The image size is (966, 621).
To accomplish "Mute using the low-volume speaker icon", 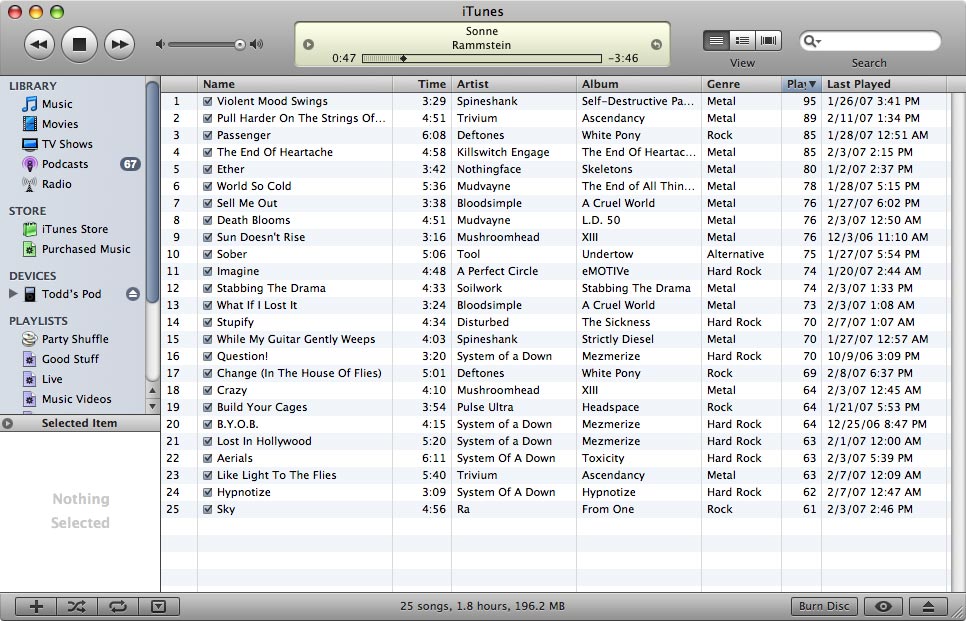I will [x=160, y=44].
